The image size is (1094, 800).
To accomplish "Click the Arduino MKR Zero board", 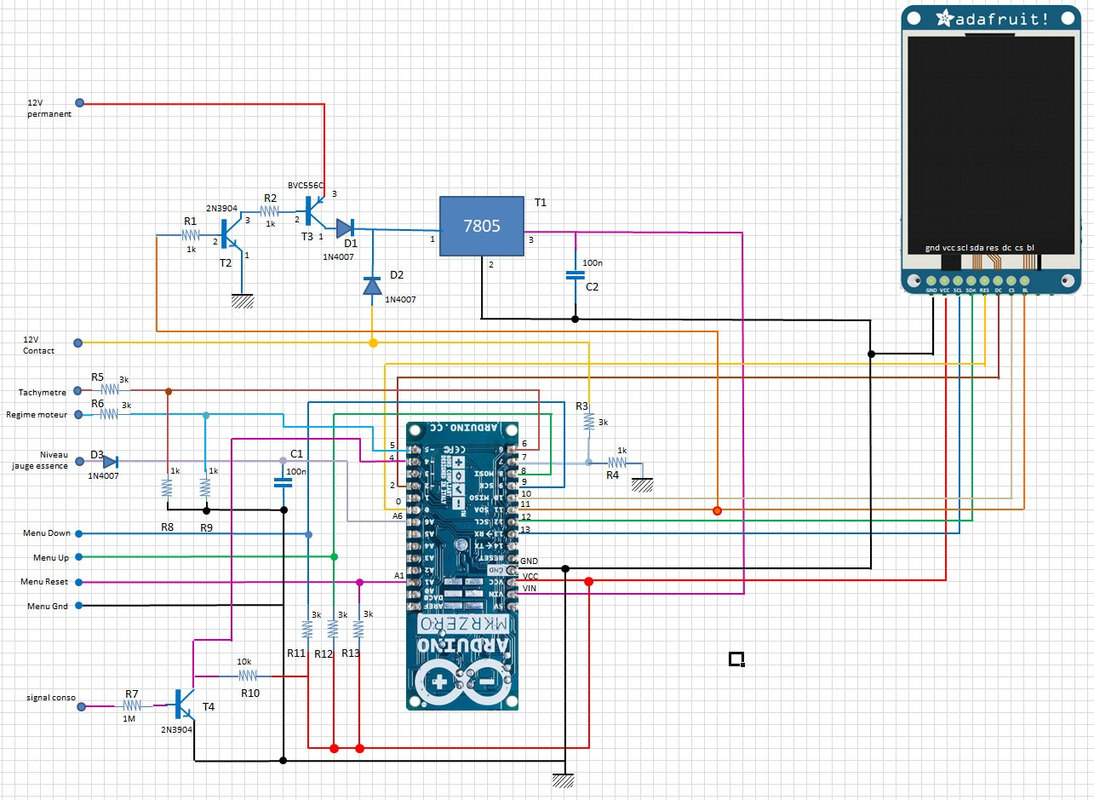I will (464, 560).
